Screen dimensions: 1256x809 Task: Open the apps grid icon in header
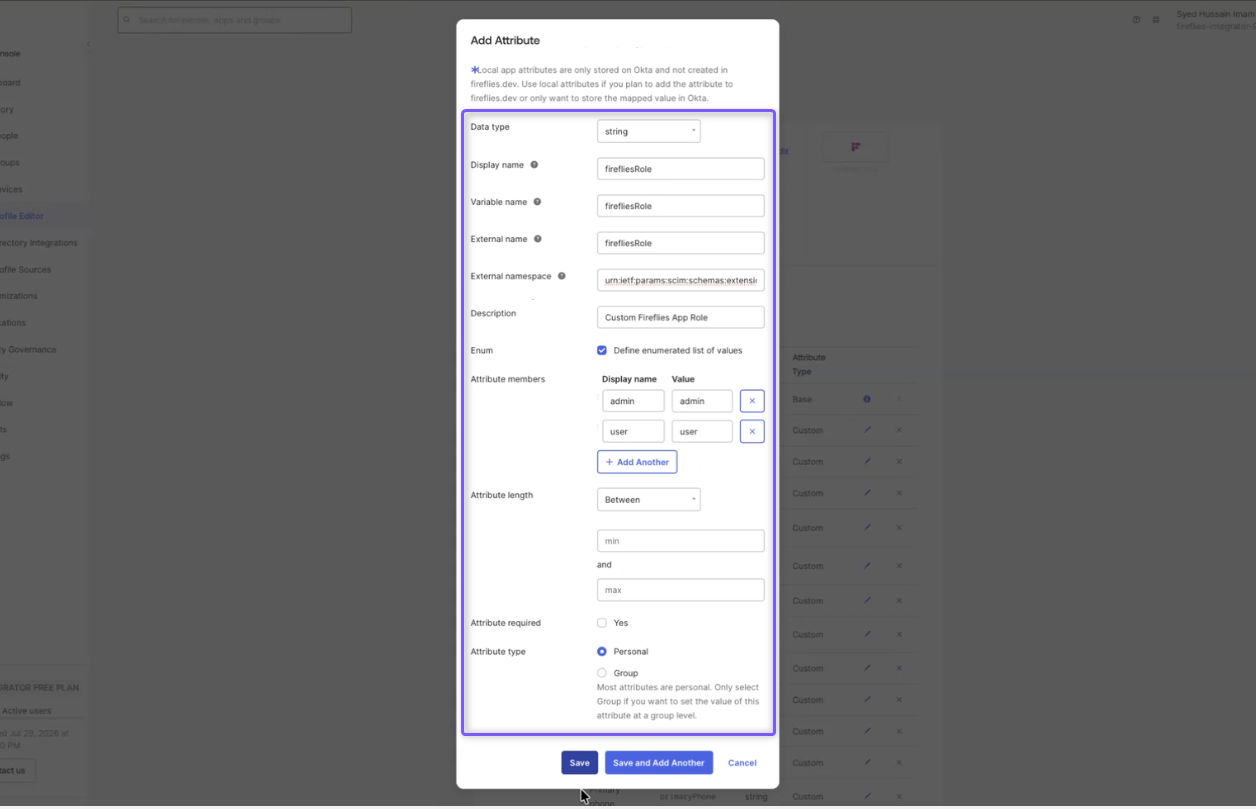coord(1156,20)
